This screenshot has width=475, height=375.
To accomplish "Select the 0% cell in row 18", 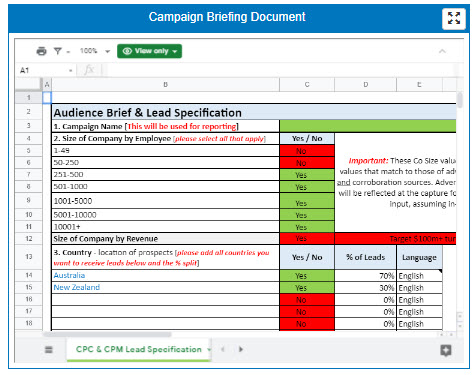I will click(x=365, y=324).
